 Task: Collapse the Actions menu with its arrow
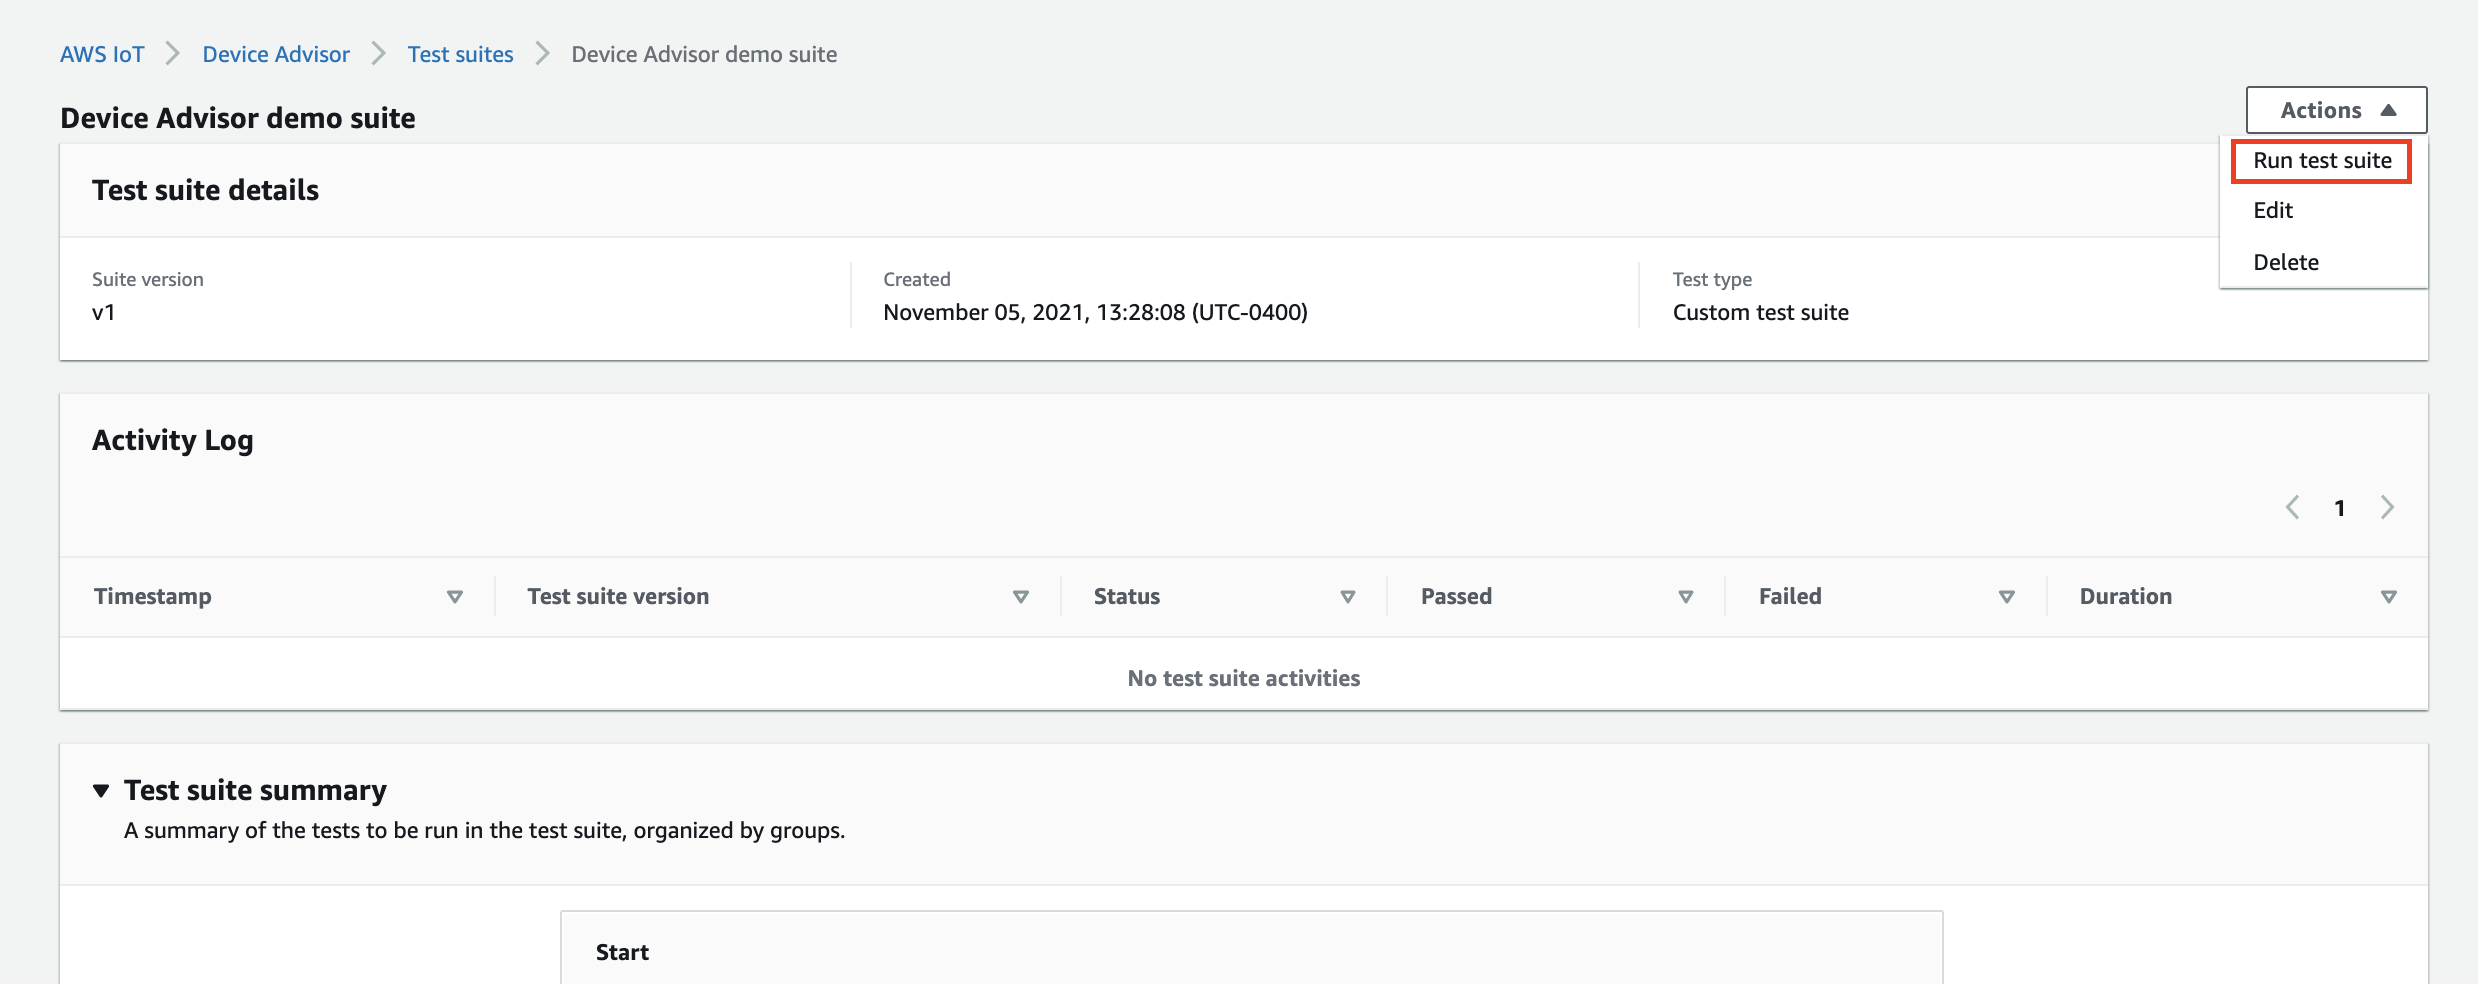[2390, 110]
